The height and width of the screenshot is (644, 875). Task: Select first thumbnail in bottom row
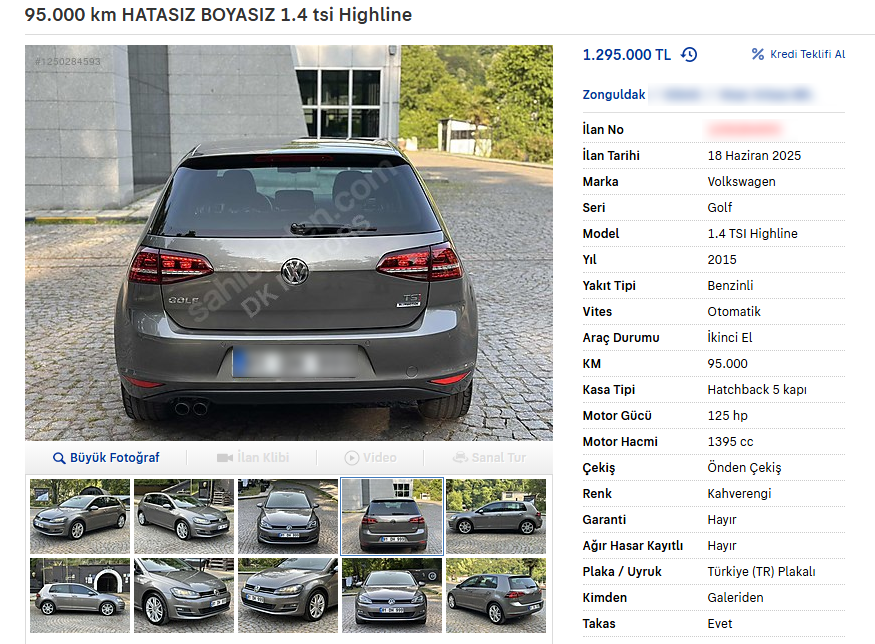(x=80, y=595)
